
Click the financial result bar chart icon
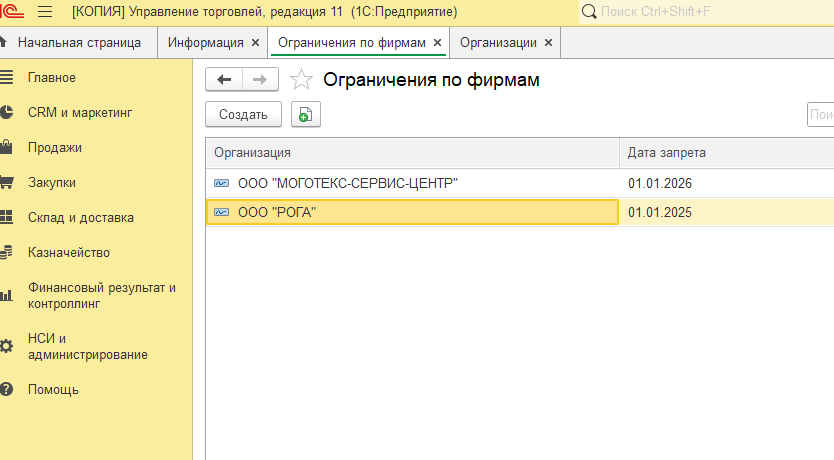pyautogui.click(x=6, y=296)
